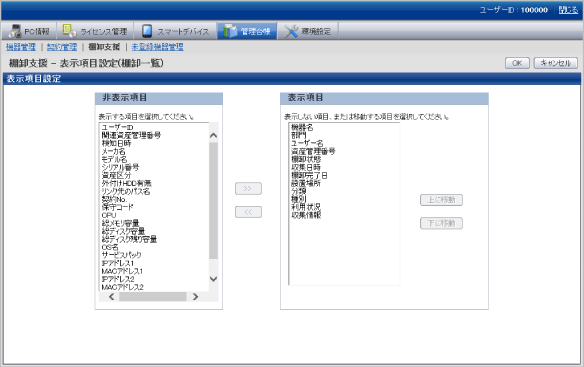
Task: Select 設置場所 in displayed items list
Action: pyautogui.click(x=306, y=183)
